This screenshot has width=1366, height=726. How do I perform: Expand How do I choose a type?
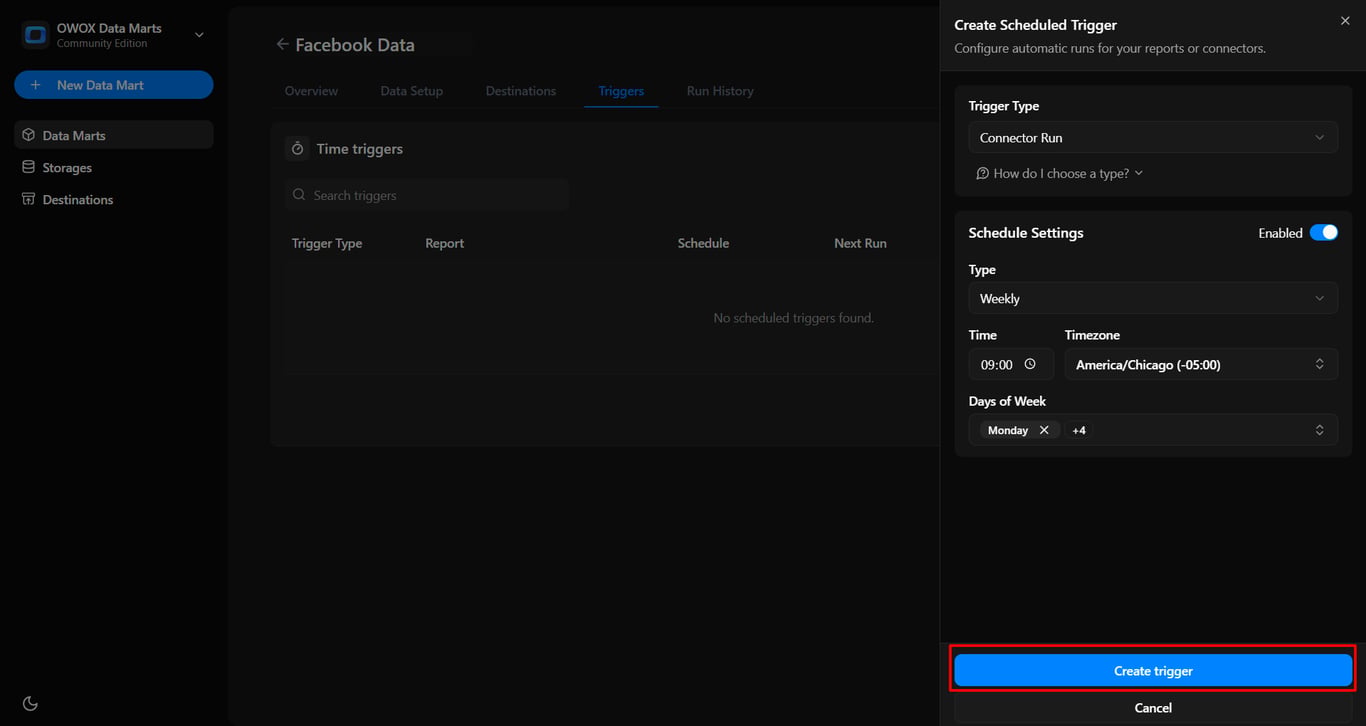1060,173
